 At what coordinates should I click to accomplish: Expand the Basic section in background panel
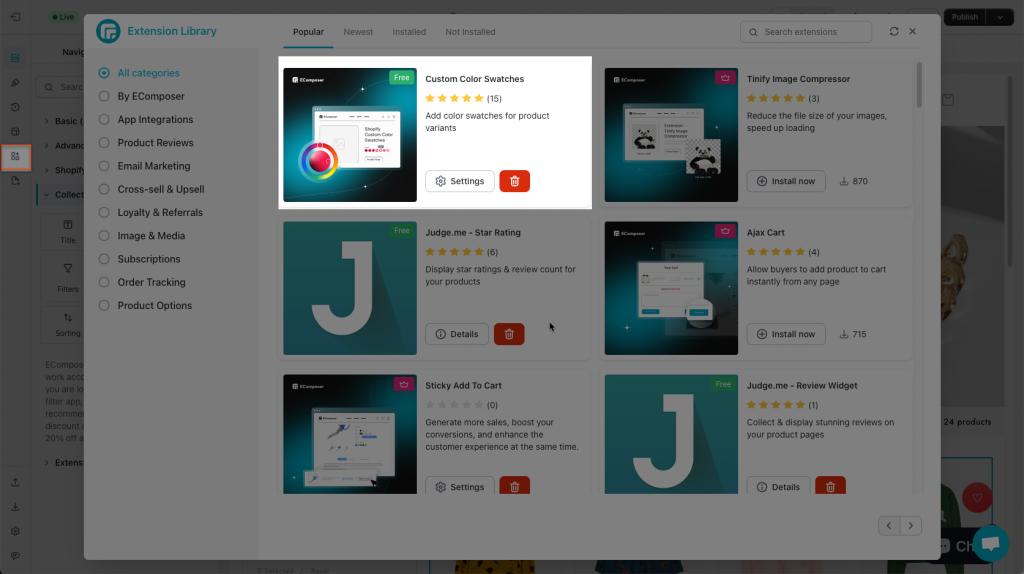46,121
